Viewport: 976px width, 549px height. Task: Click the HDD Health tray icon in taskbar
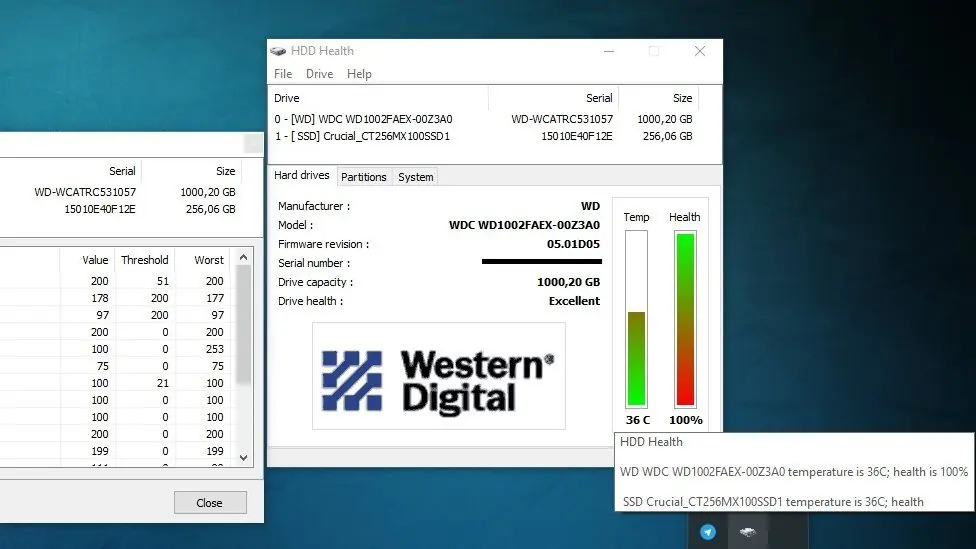click(748, 532)
